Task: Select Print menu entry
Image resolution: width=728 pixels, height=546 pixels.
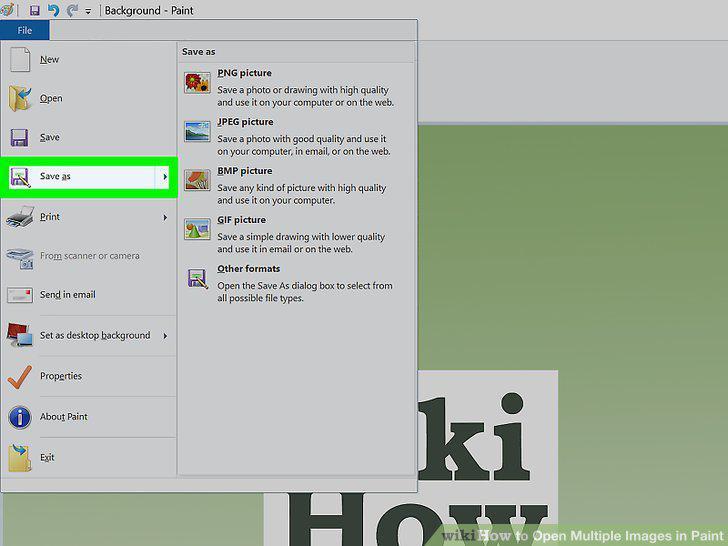Action: pos(88,217)
